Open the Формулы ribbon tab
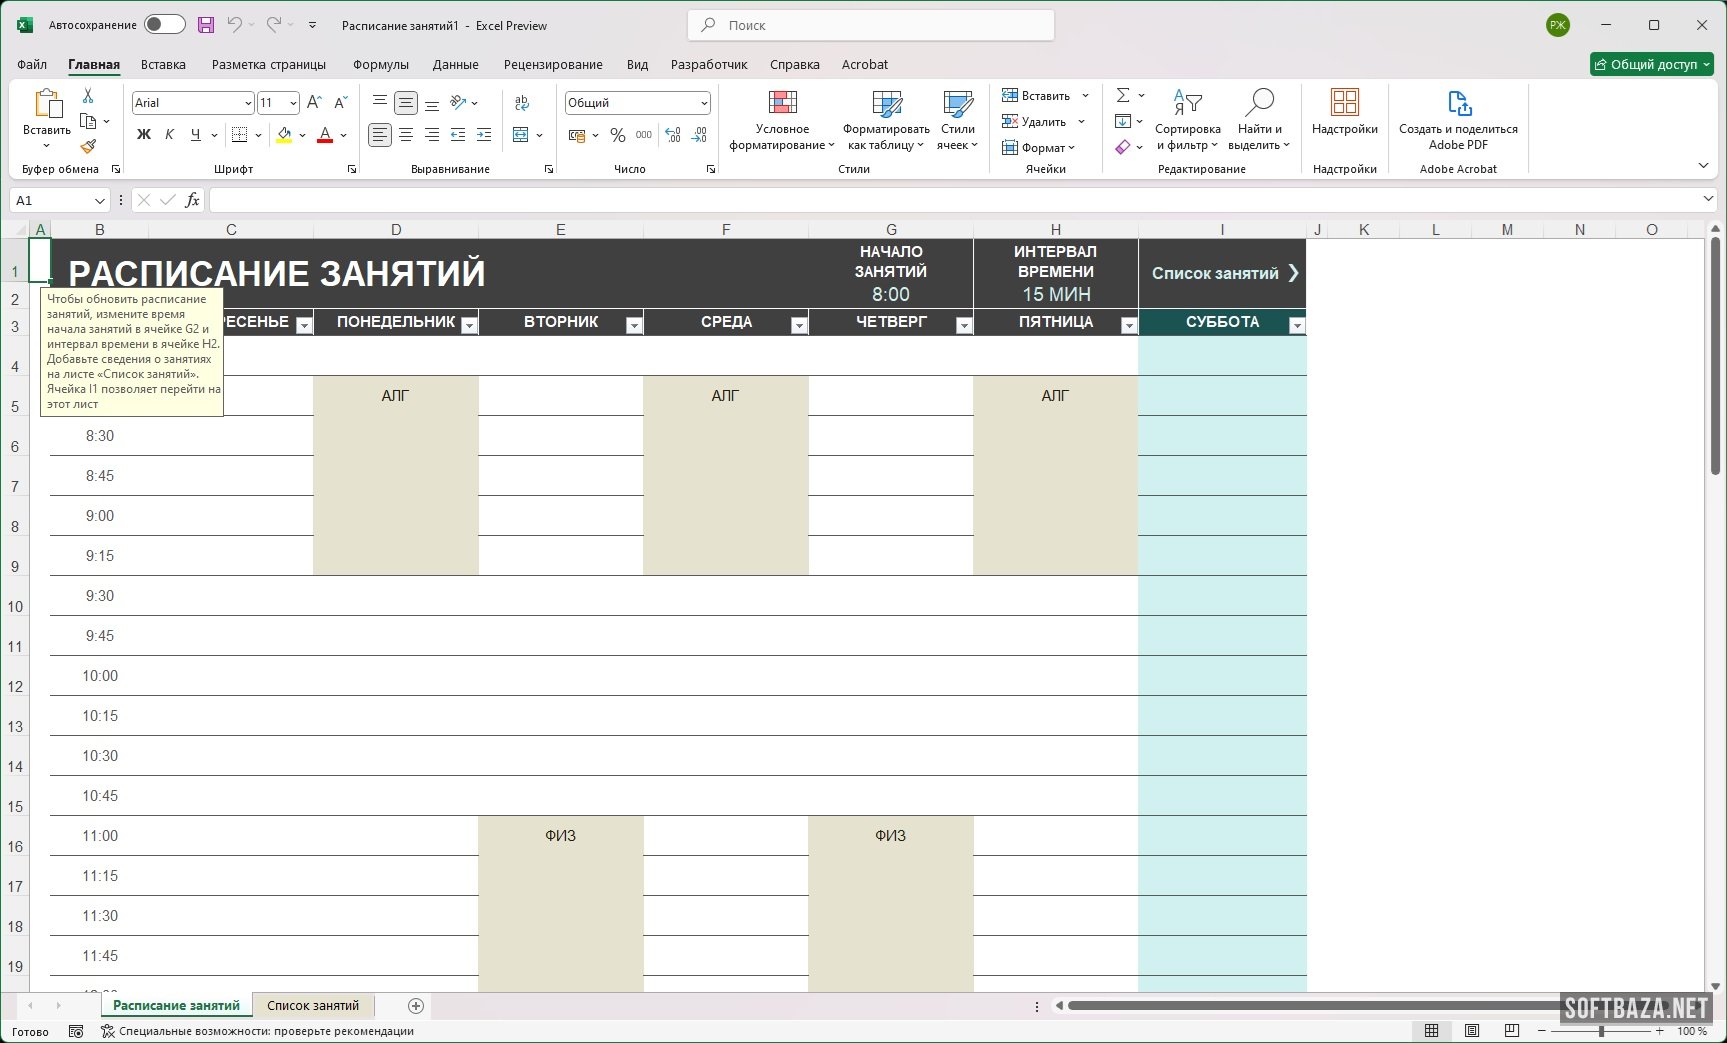This screenshot has width=1727, height=1043. point(380,64)
